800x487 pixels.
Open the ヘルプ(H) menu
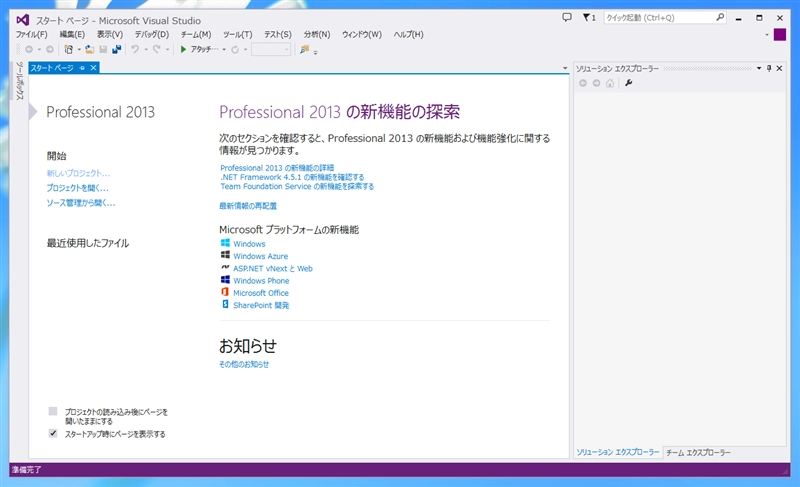tap(409, 34)
